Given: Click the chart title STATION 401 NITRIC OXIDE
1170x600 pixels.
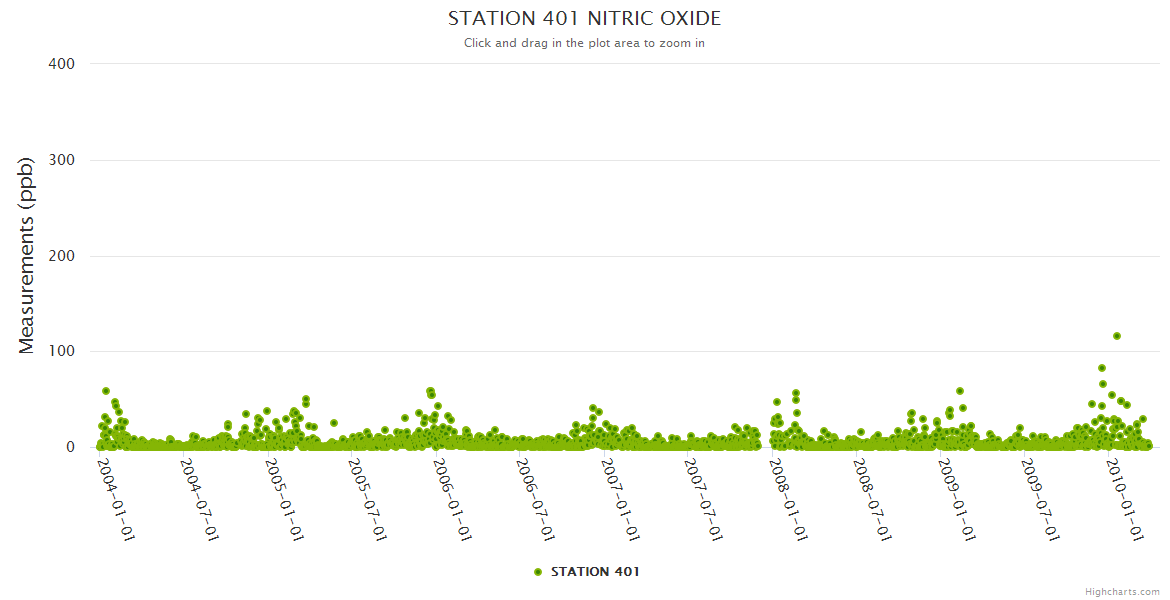Looking at the screenshot, I should pos(584,19).
